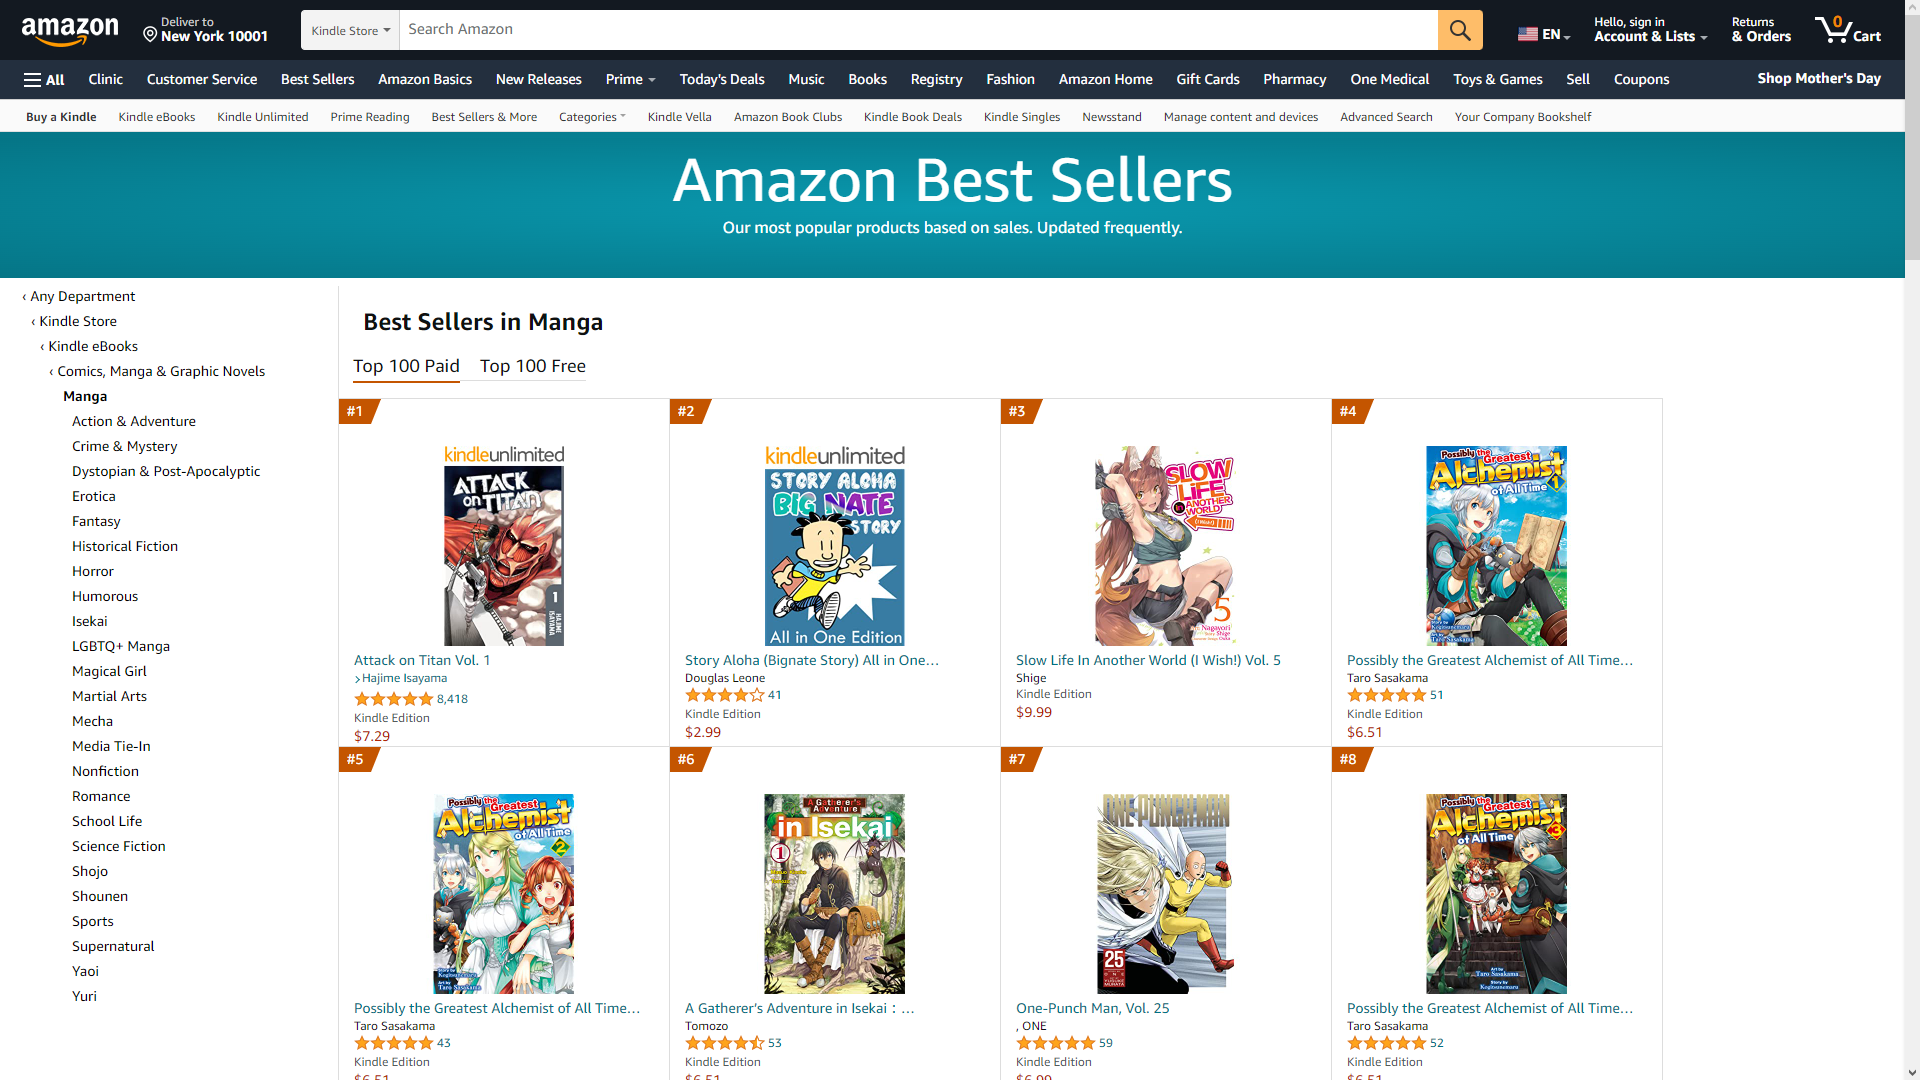The height and width of the screenshot is (1080, 1920).
Task: Open the Isekai category in sidebar
Action: [x=89, y=621]
